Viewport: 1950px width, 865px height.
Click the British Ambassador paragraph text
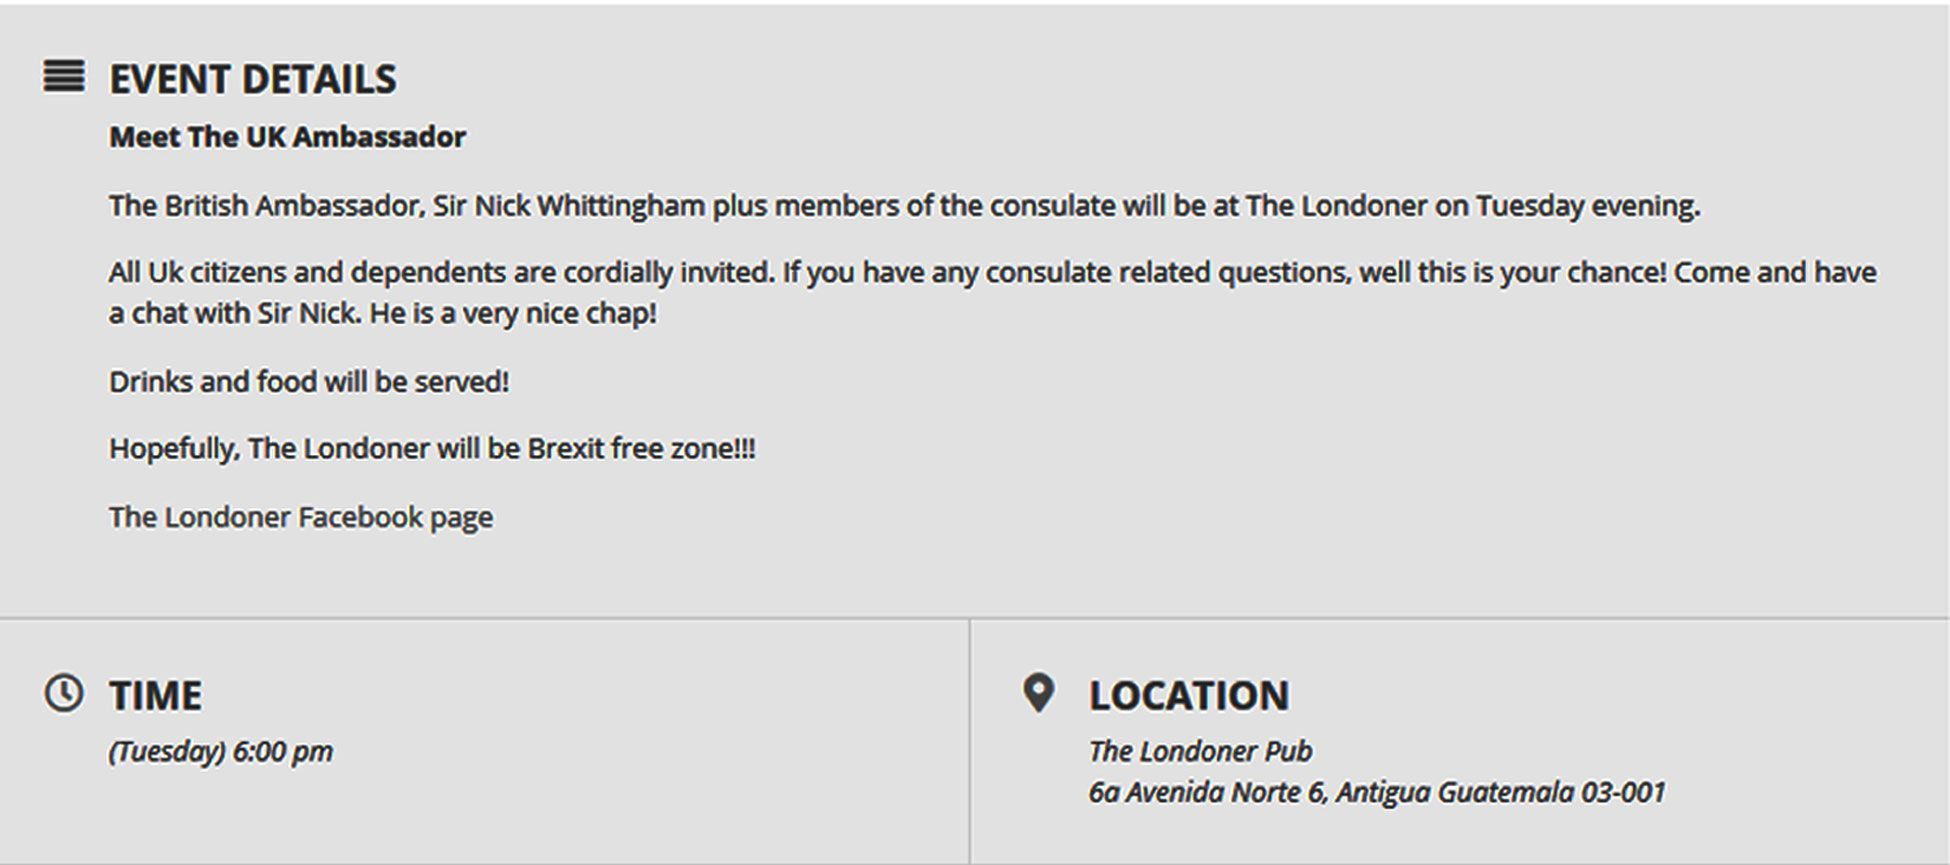(x=905, y=206)
